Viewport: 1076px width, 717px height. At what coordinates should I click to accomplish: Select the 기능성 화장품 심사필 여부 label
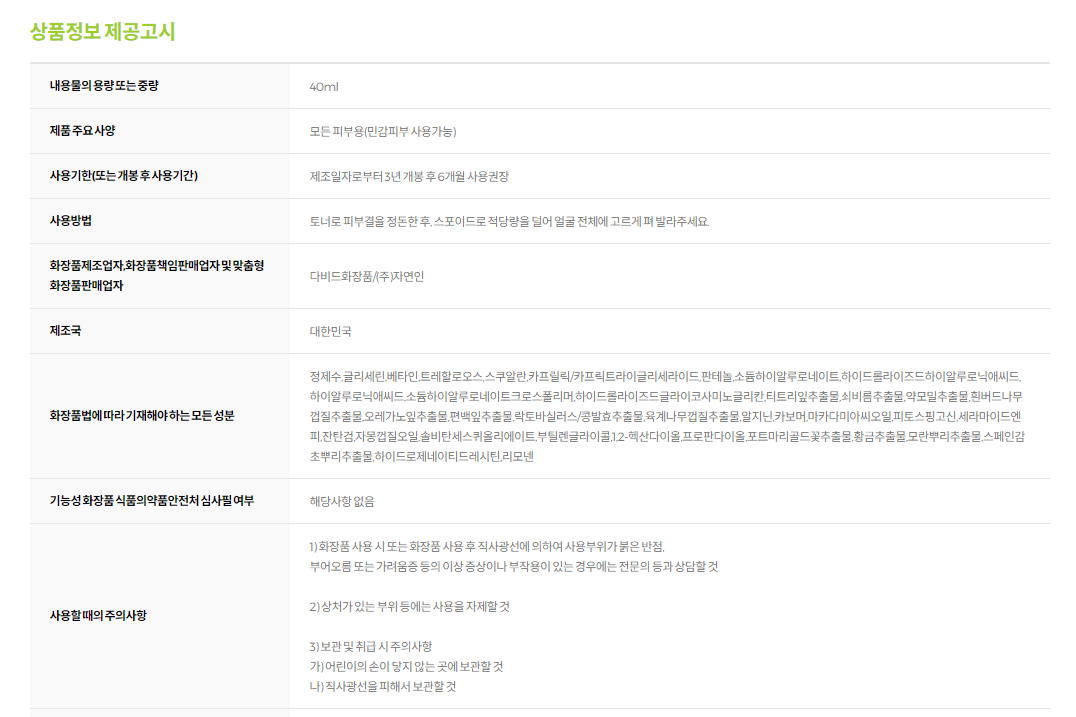click(151, 500)
